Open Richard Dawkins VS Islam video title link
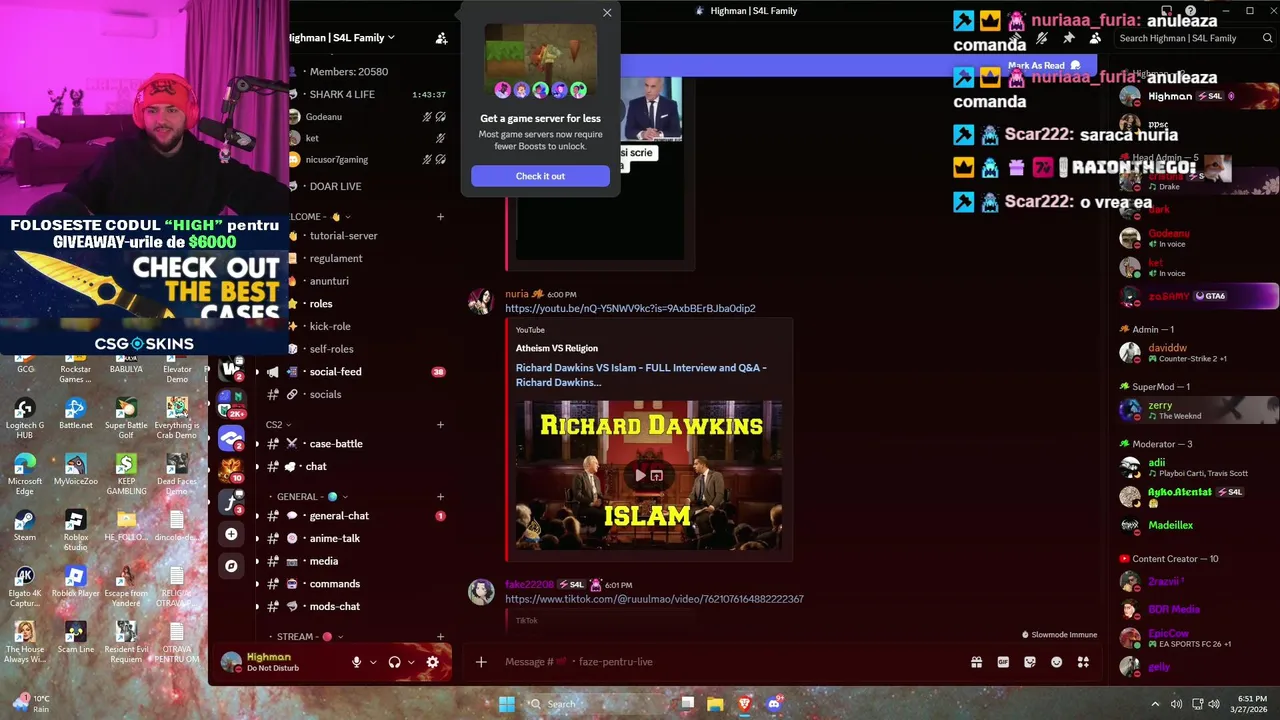Viewport: 1280px width, 720px height. coord(641,375)
